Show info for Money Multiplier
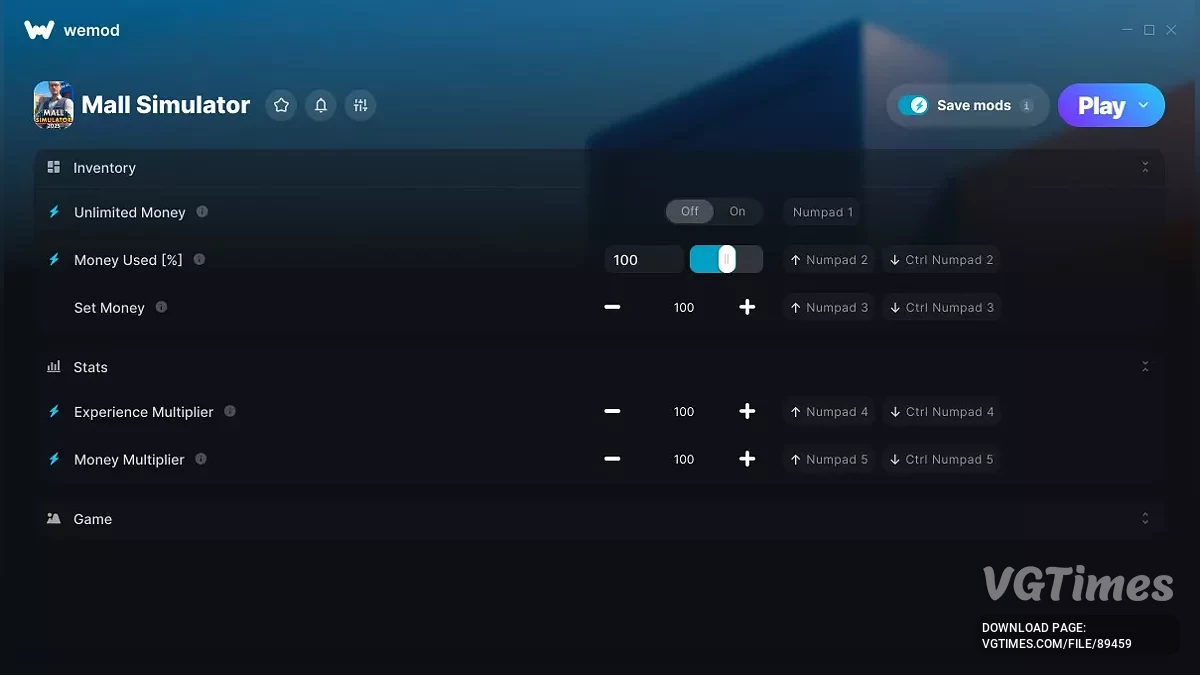This screenshot has width=1200, height=675. tap(201, 459)
